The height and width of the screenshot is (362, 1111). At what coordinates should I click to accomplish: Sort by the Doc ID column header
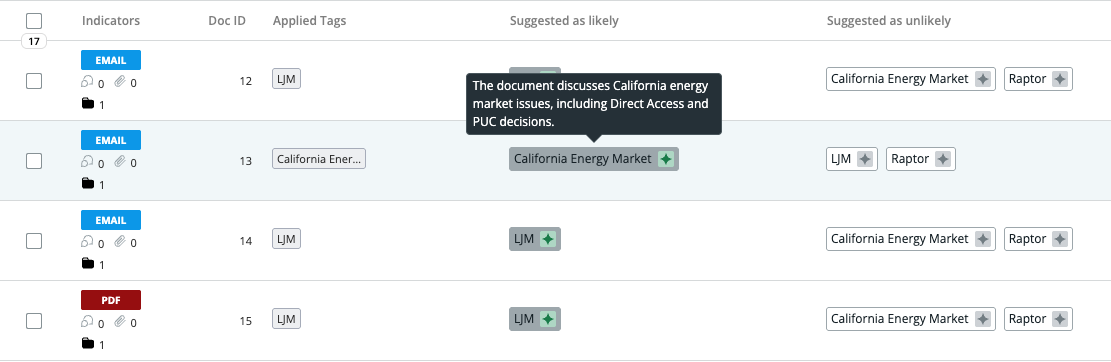(x=227, y=21)
